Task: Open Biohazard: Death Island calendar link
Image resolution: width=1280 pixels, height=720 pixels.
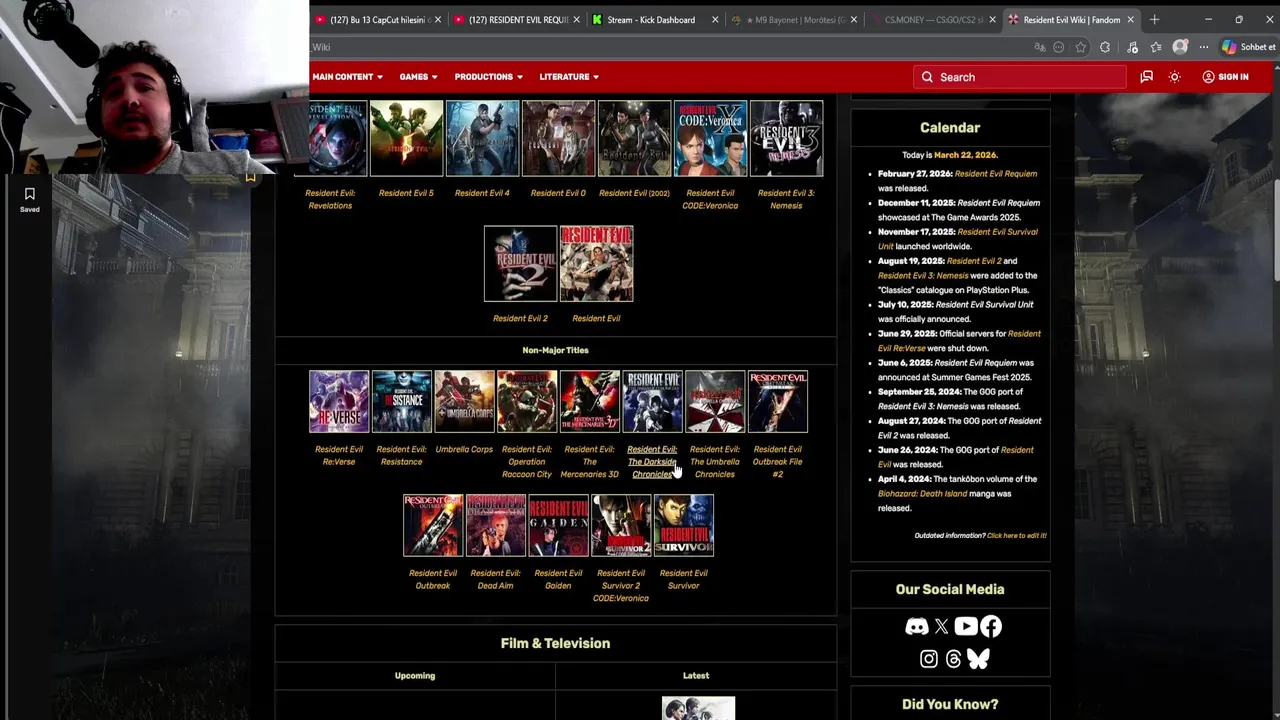Action: tap(922, 493)
